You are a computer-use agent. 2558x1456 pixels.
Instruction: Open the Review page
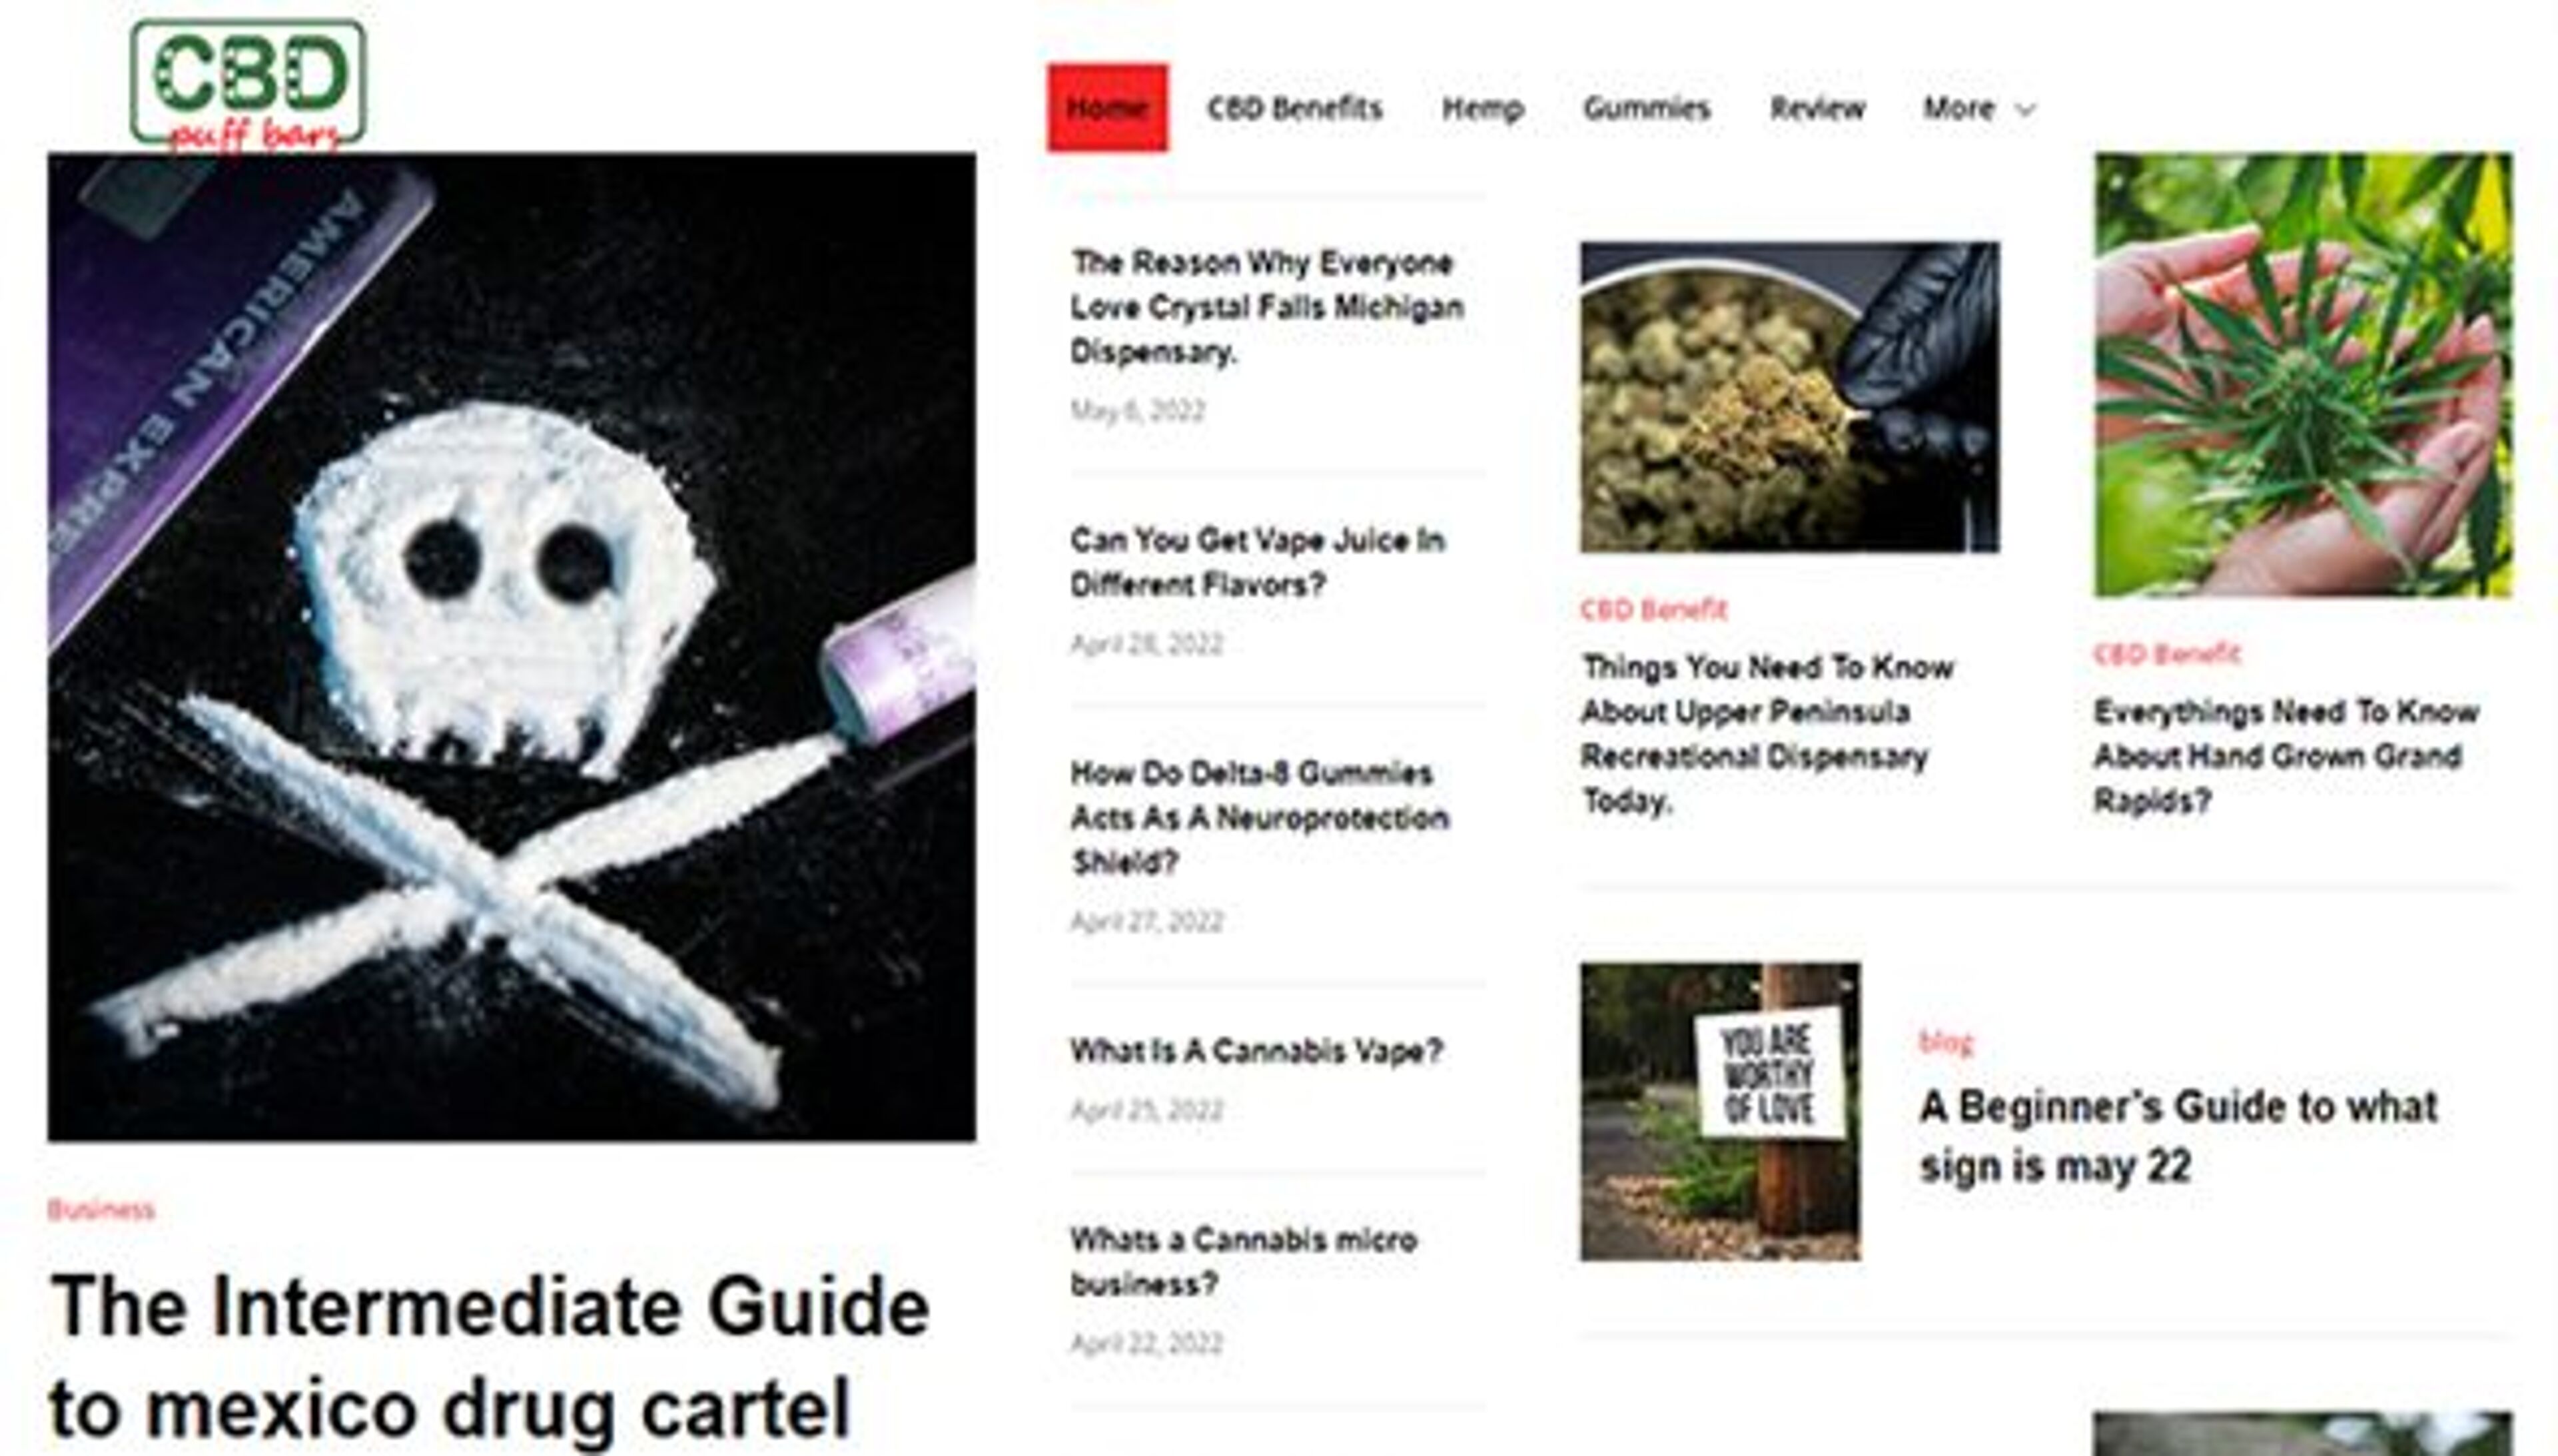click(x=1817, y=108)
